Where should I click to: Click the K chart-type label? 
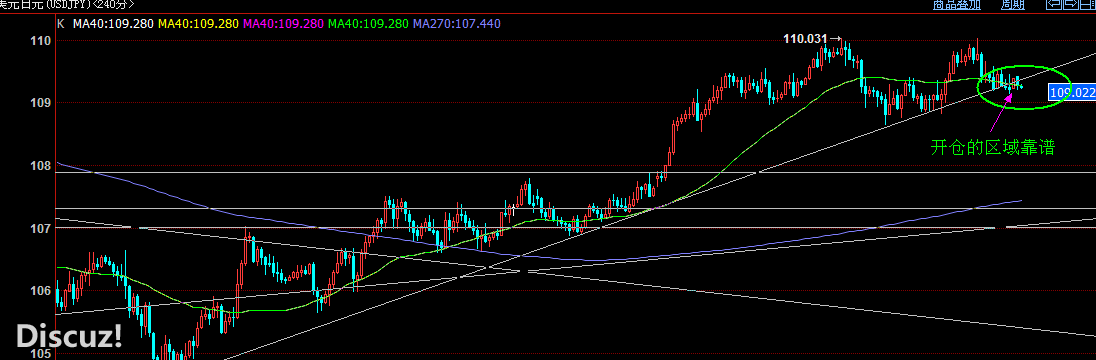pyautogui.click(x=60, y=24)
